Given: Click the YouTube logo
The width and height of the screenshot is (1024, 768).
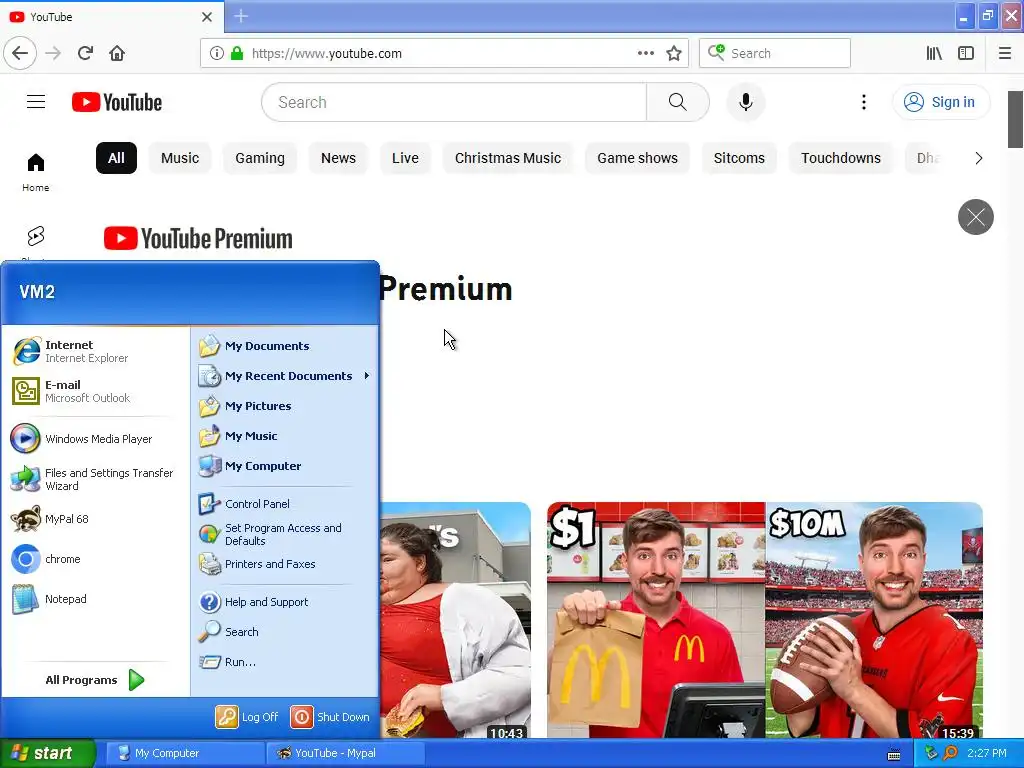Looking at the screenshot, I should pos(117,102).
